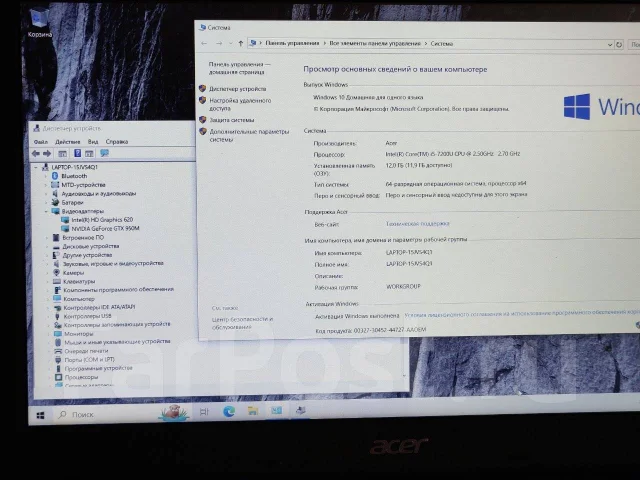Expand the Встроенное ПО arrow

(x=47, y=238)
